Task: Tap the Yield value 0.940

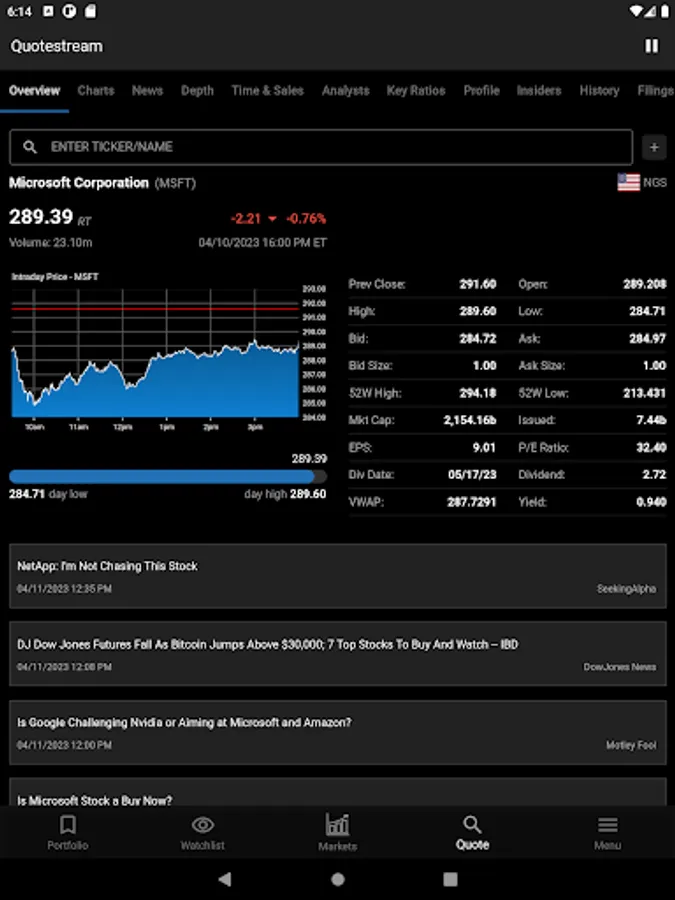Action: coord(651,502)
